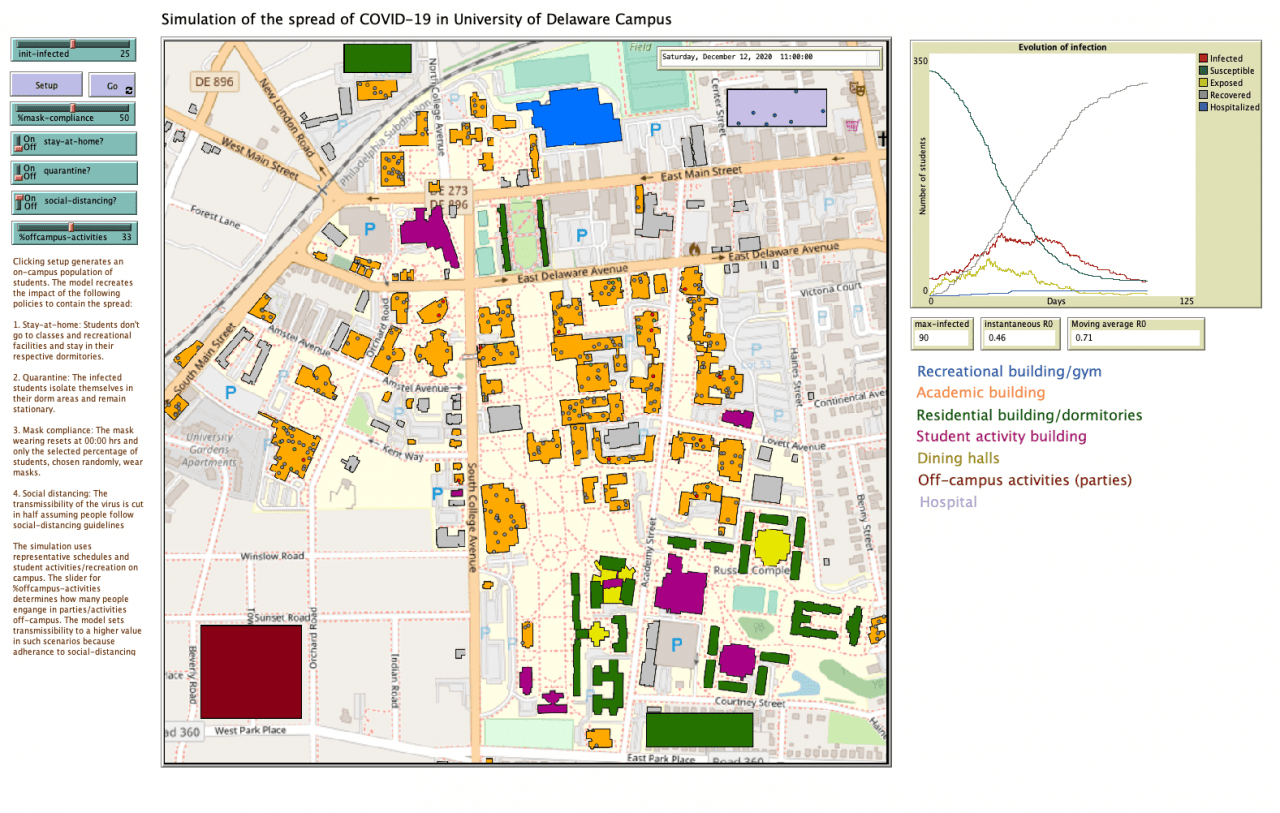Click the red Infected legend swatch
Image resolution: width=1280 pixels, height=813 pixels.
1204,59
